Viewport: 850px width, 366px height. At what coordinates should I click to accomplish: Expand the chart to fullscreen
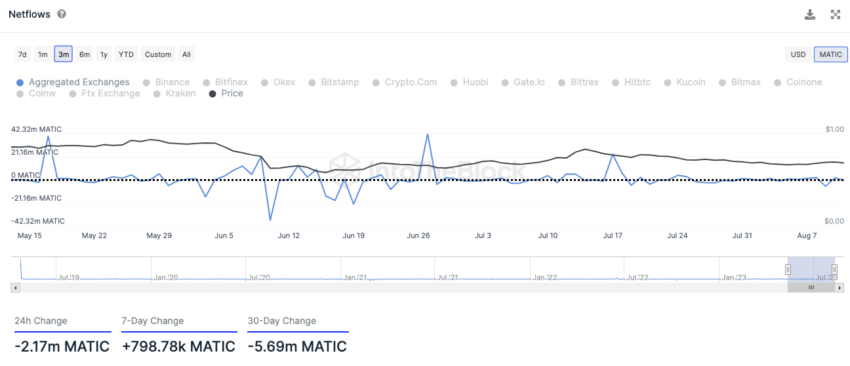pos(835,15)
